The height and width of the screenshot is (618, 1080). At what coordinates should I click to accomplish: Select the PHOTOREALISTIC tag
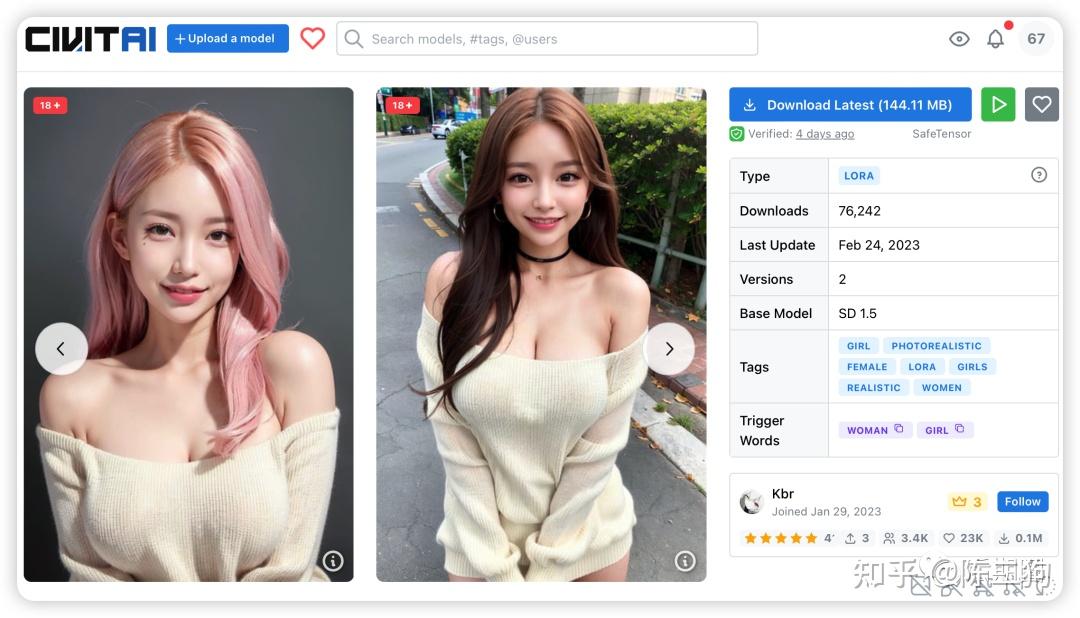pyautogui.click(x=937, y=345)
